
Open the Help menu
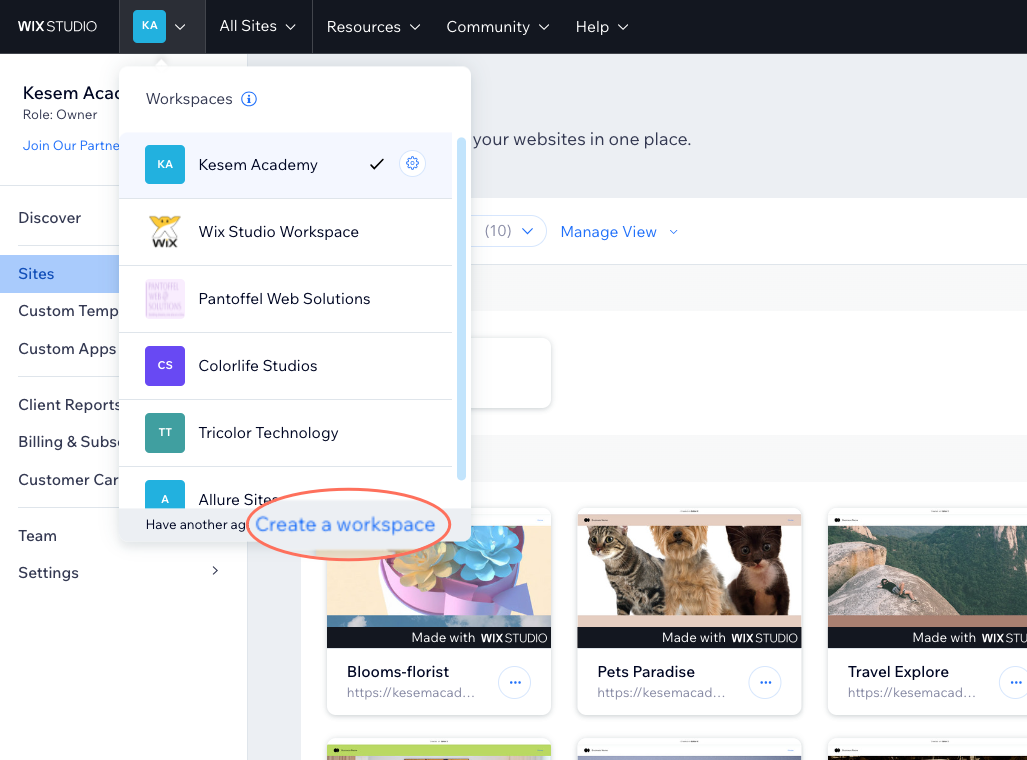point(602,27)
